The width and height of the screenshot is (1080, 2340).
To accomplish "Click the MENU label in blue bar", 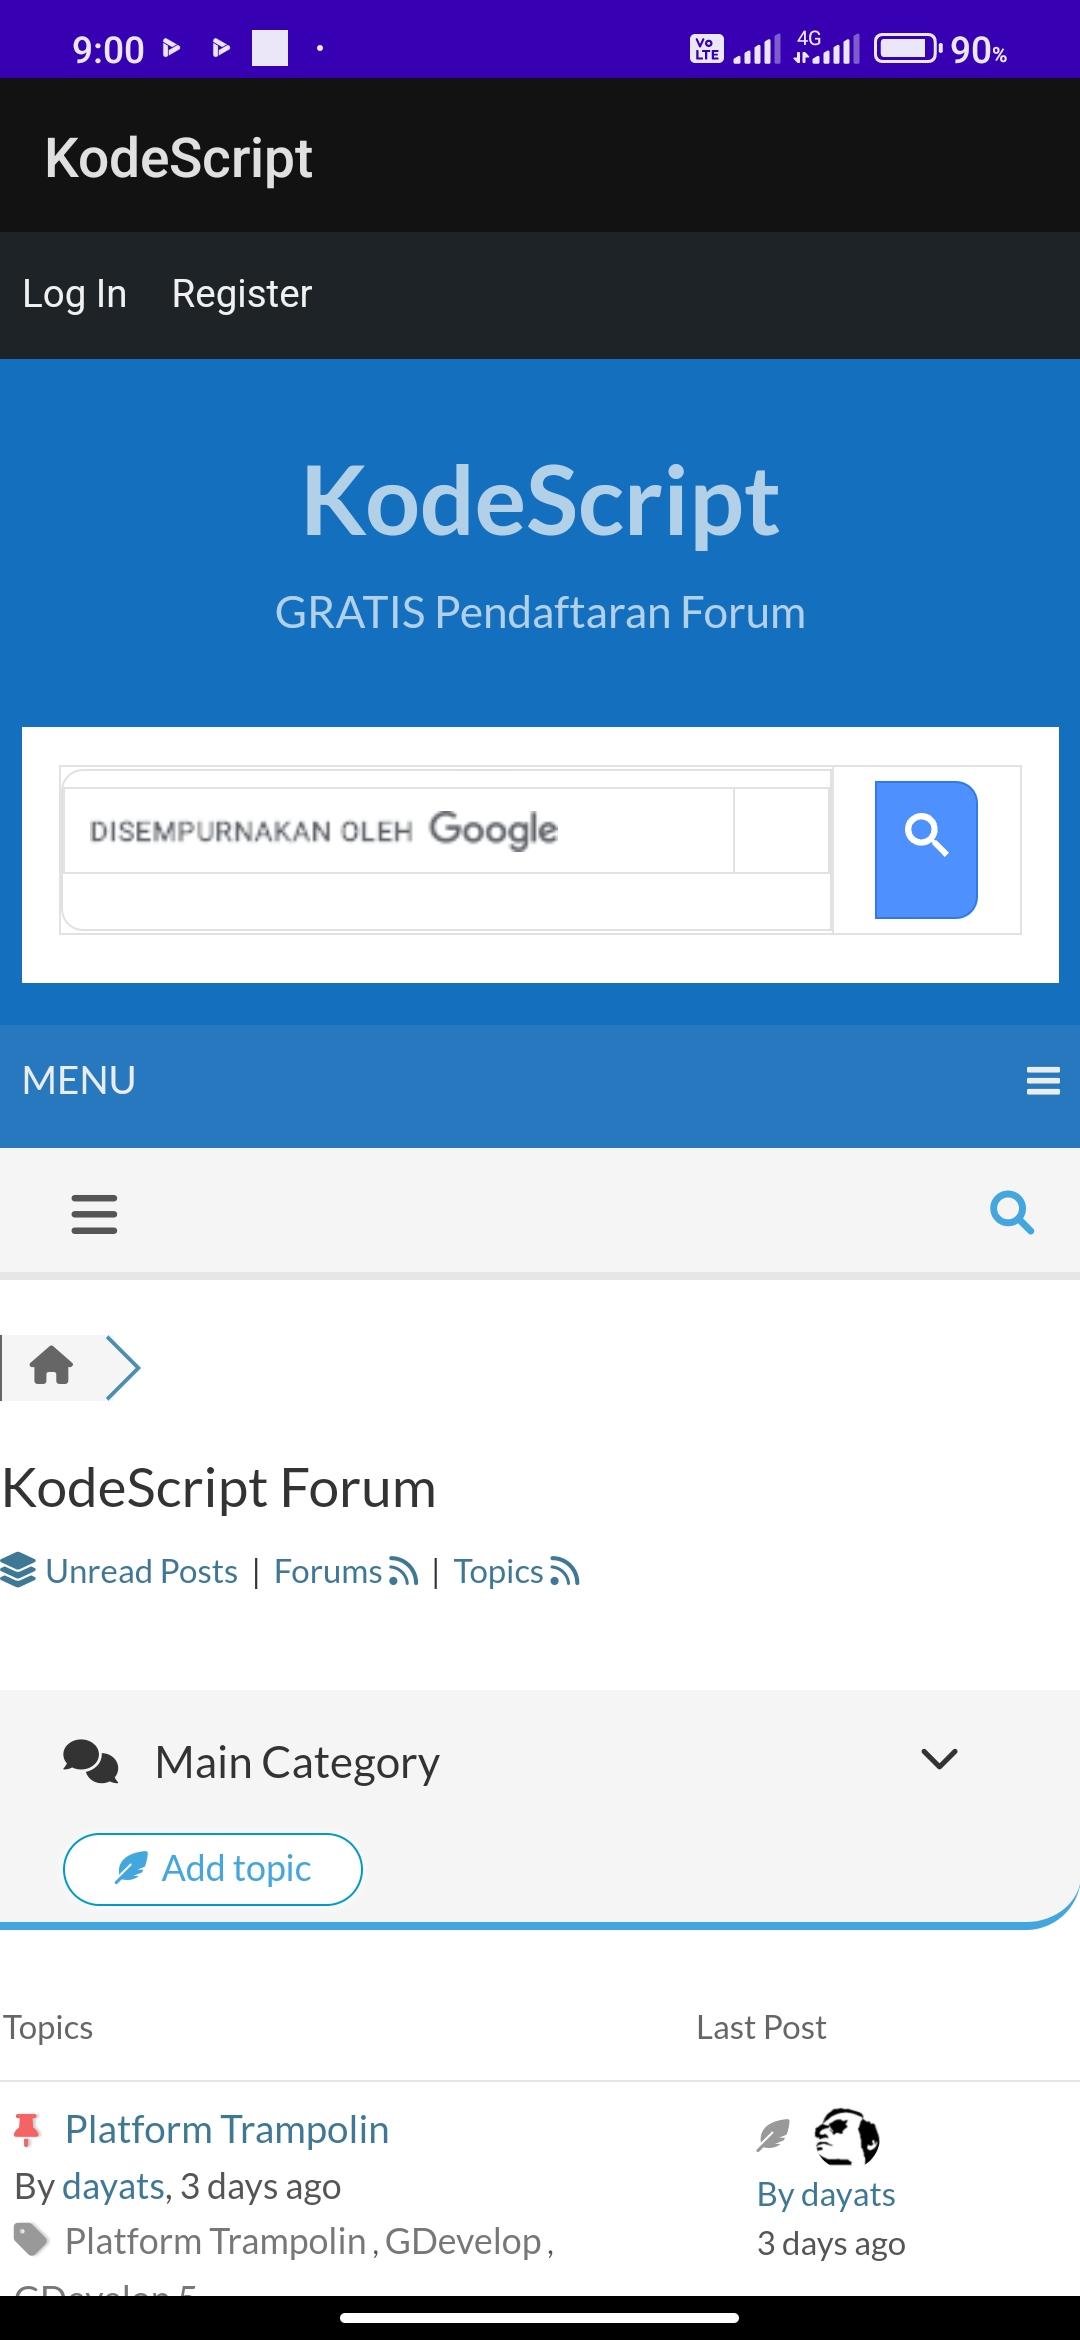I will click(x=79, y=1081).
